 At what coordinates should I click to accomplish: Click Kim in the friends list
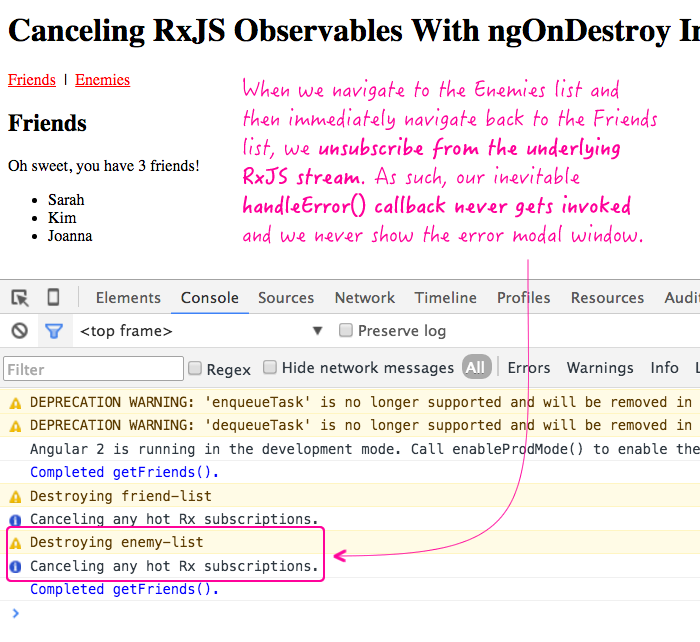(x=62, y=217)
